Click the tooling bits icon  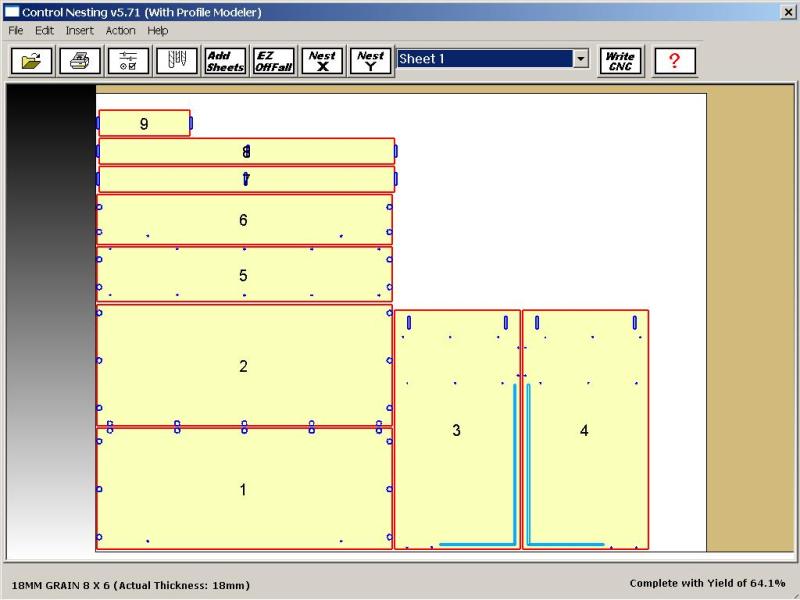tap(176, 61)
